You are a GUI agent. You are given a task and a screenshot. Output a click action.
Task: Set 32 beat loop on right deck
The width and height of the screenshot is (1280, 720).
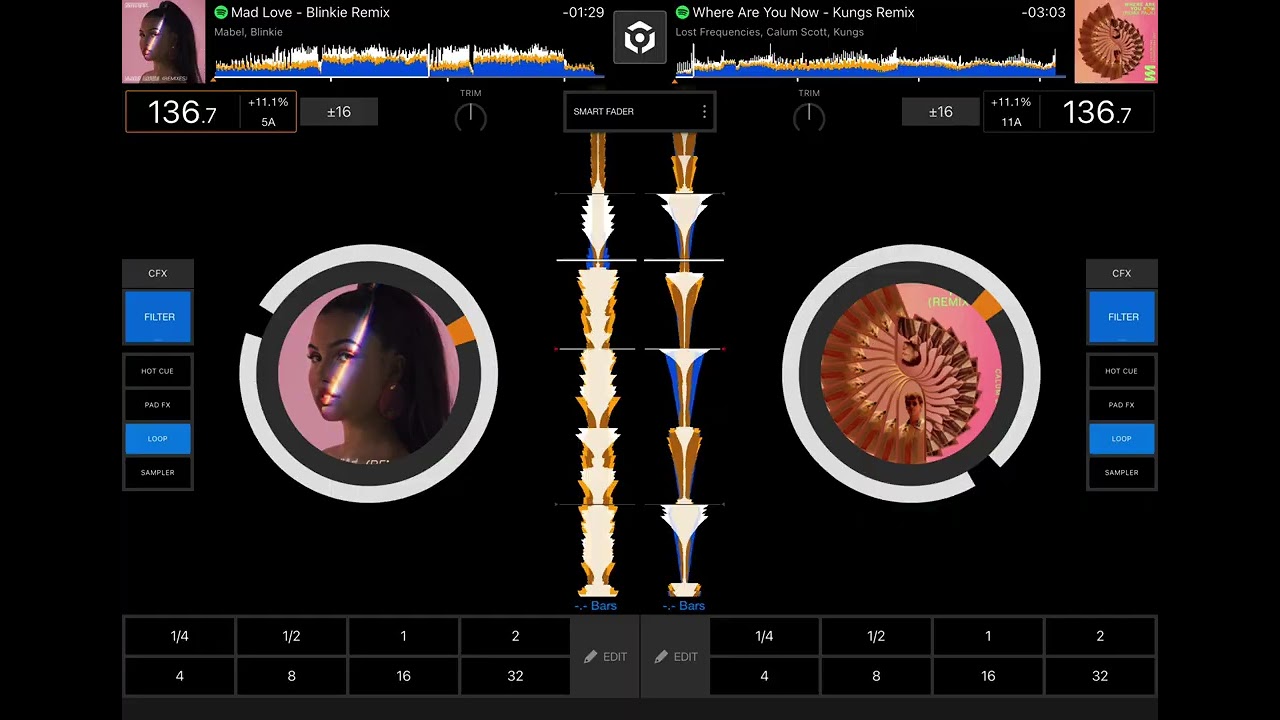click(1100, 676)
